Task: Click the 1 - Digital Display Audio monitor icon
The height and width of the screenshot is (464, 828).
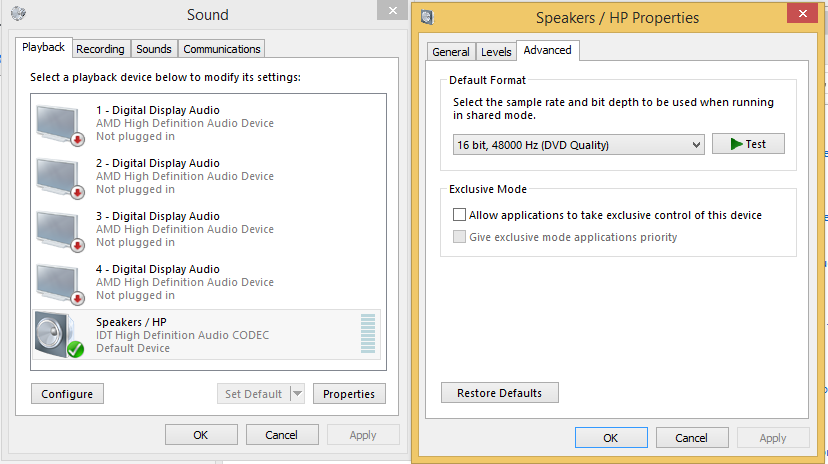Action: coord(59,124)
